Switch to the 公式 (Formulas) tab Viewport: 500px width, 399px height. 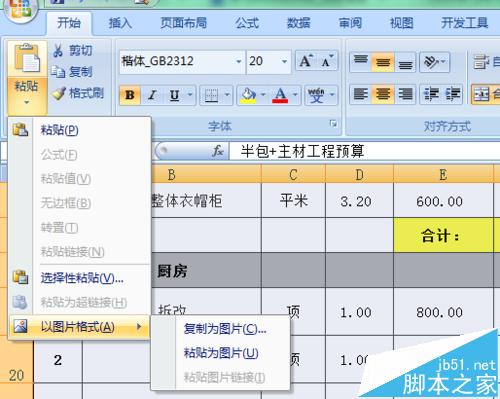click(x=247, y=23)
